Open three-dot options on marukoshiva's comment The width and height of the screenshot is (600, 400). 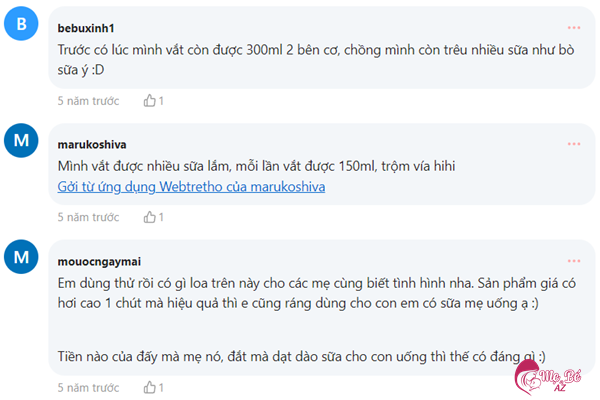click(574, 143)
